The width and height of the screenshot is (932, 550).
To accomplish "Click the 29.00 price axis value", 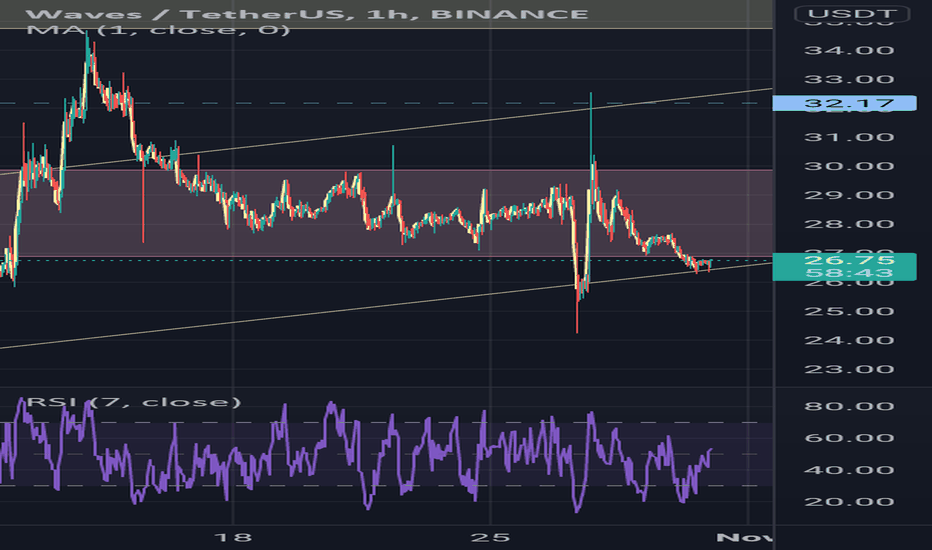I will [x=849, y=196].
